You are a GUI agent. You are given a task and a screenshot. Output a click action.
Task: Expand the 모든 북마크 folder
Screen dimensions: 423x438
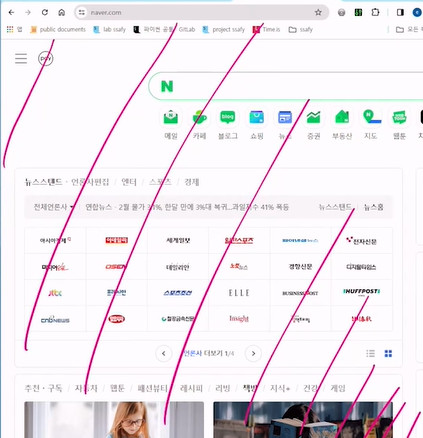pyautogui.click(x=408, y=30)
